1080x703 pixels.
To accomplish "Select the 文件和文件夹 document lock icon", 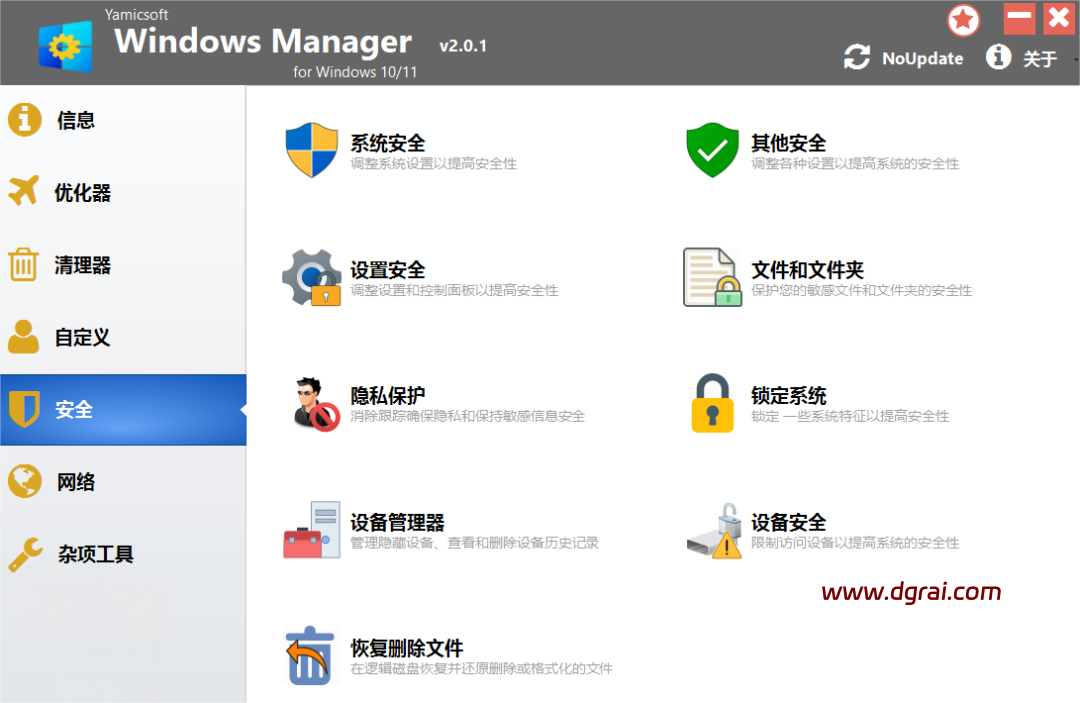I will [712, 277].
